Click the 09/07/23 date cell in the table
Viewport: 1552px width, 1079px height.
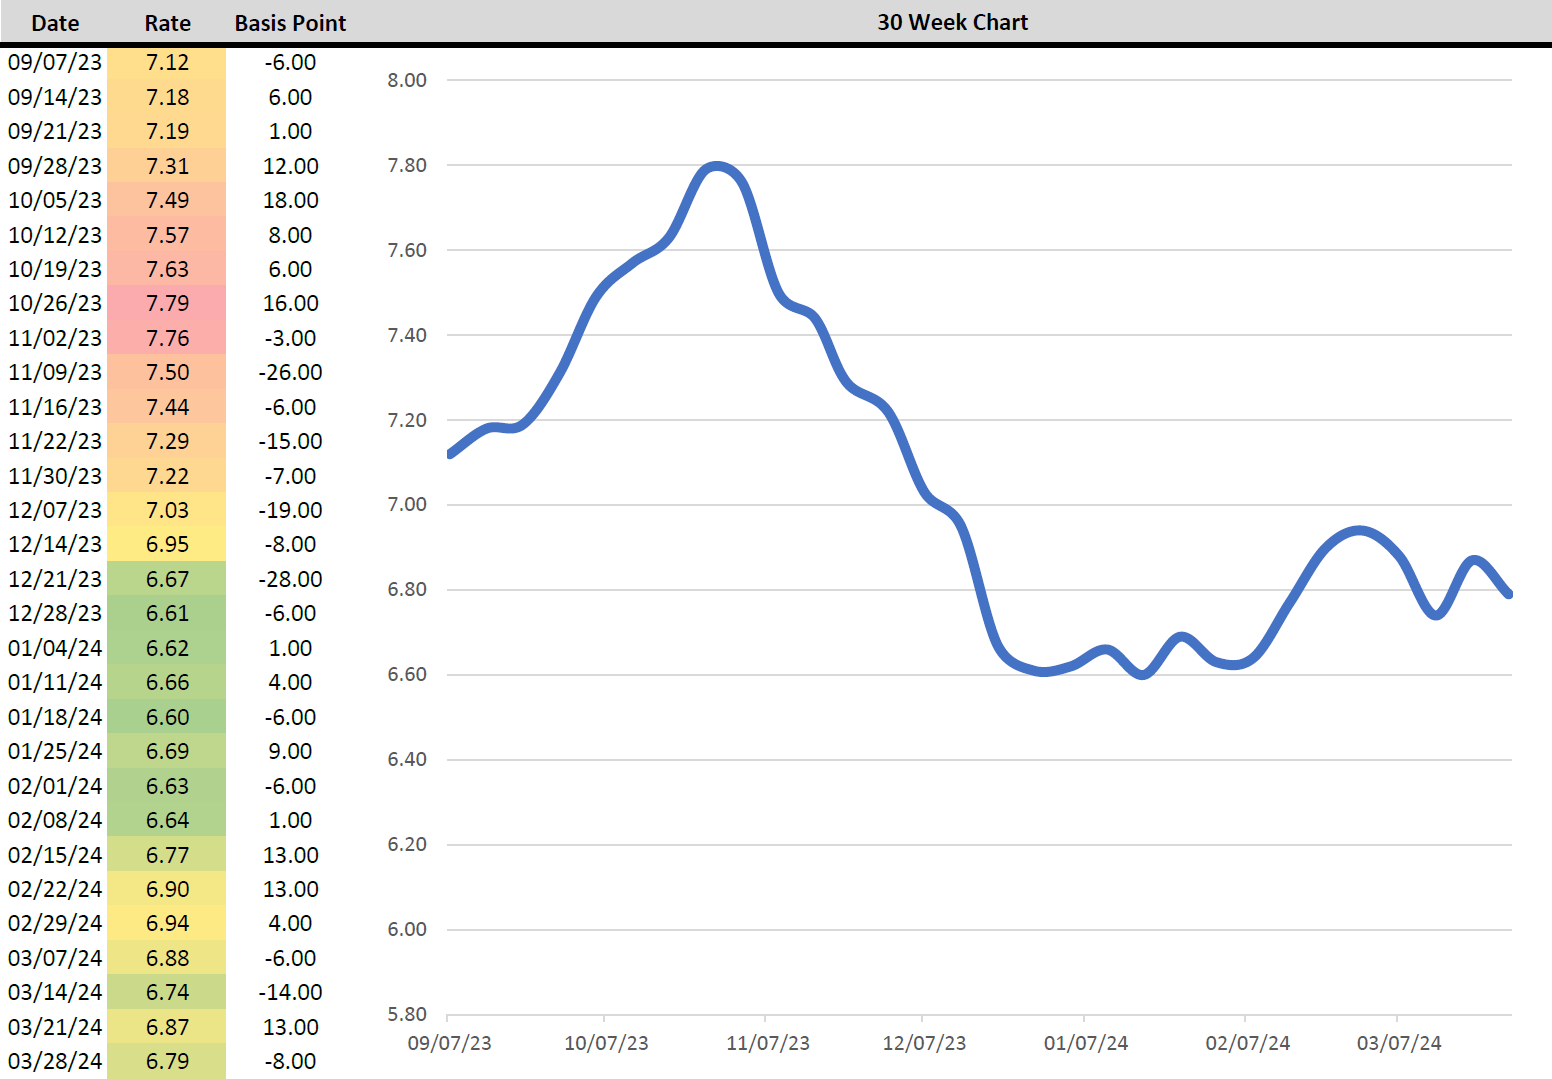55,62
